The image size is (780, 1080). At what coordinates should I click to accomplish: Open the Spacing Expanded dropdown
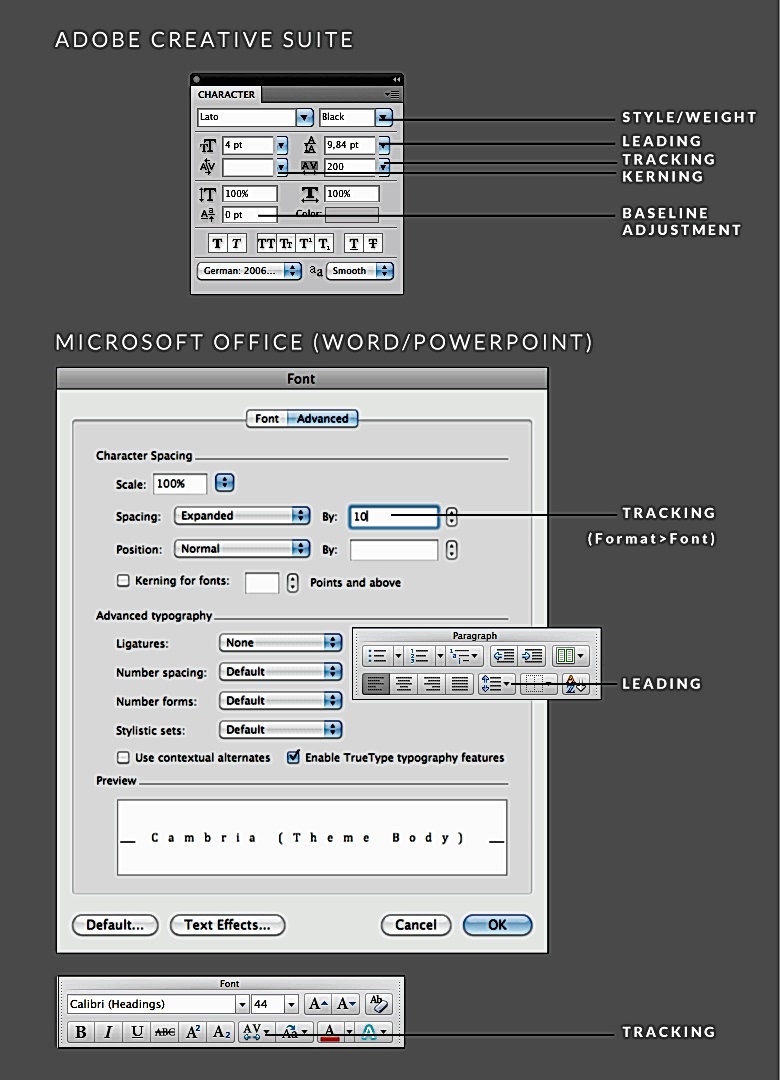point(242,515)
